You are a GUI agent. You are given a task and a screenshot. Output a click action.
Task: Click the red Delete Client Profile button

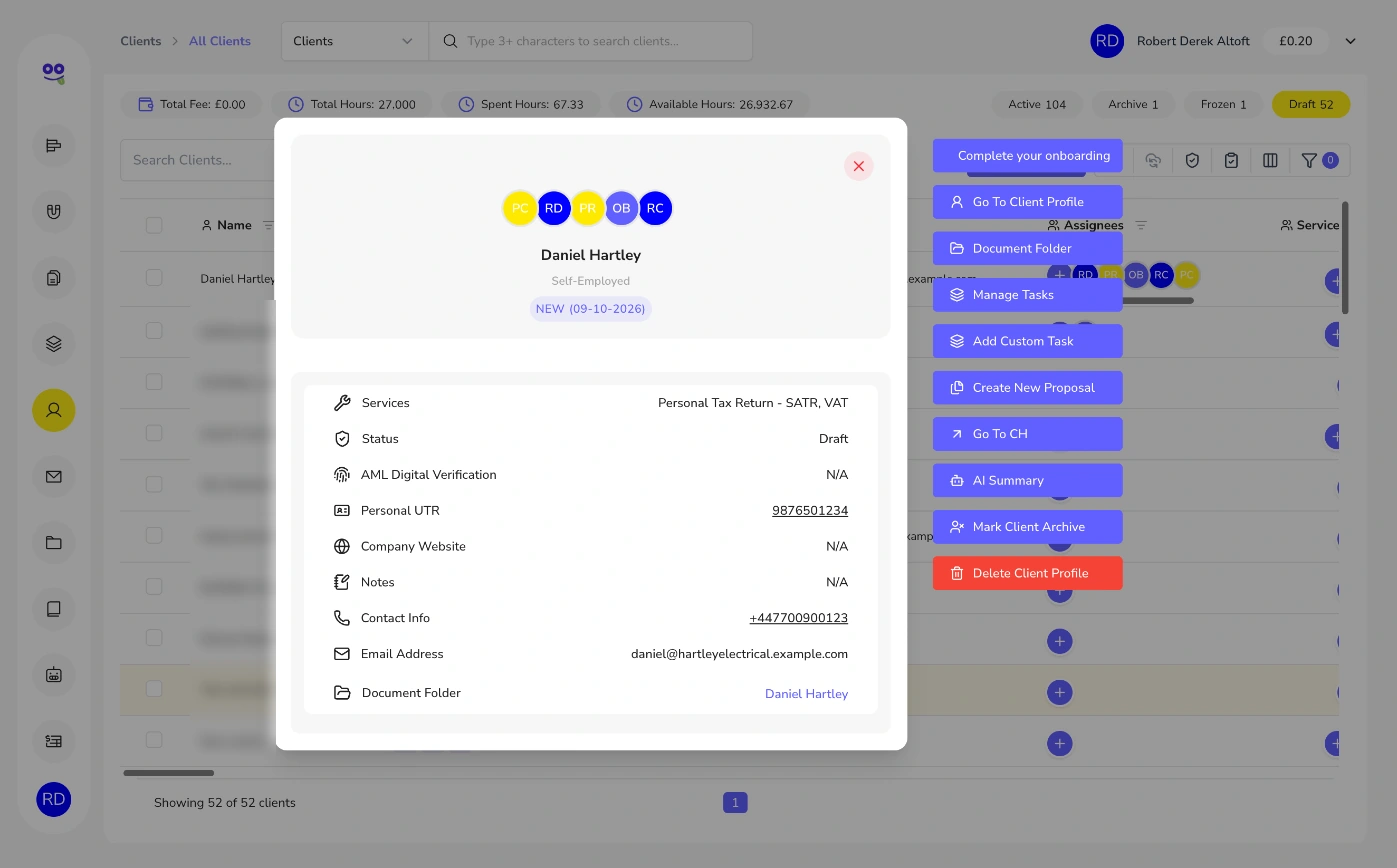pos(1027,573)
